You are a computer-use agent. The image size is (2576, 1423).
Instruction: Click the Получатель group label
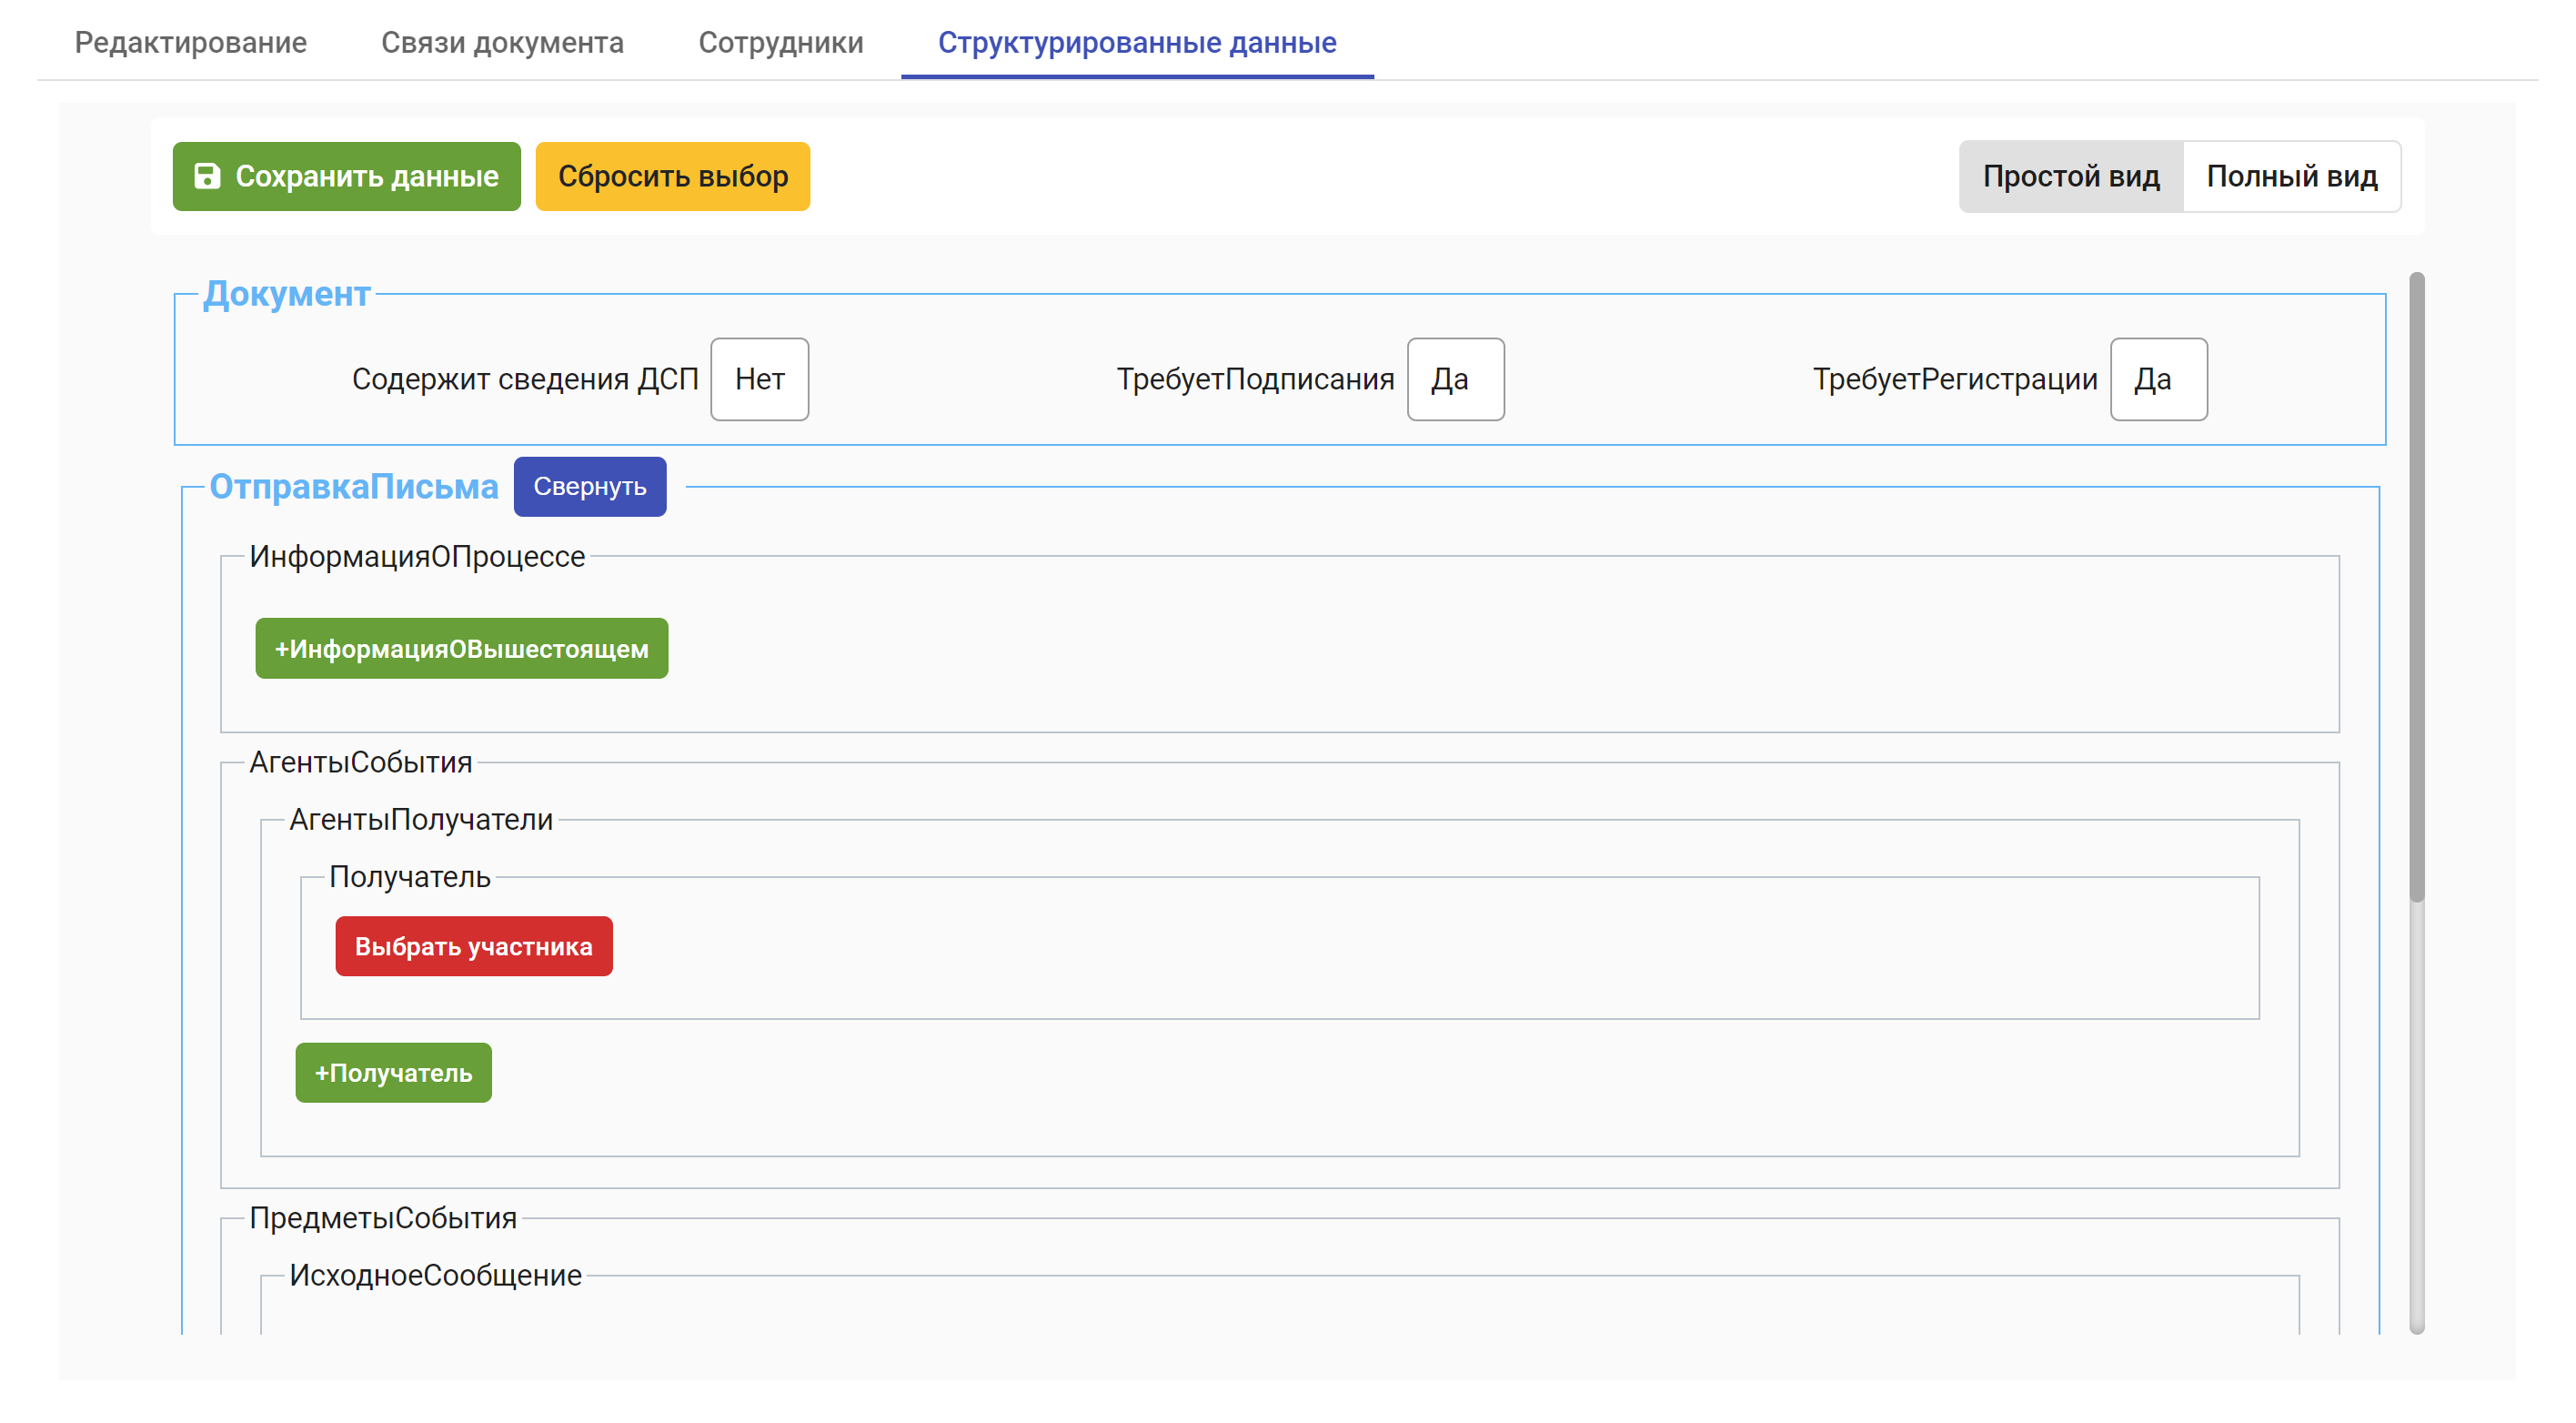[409, 876]
